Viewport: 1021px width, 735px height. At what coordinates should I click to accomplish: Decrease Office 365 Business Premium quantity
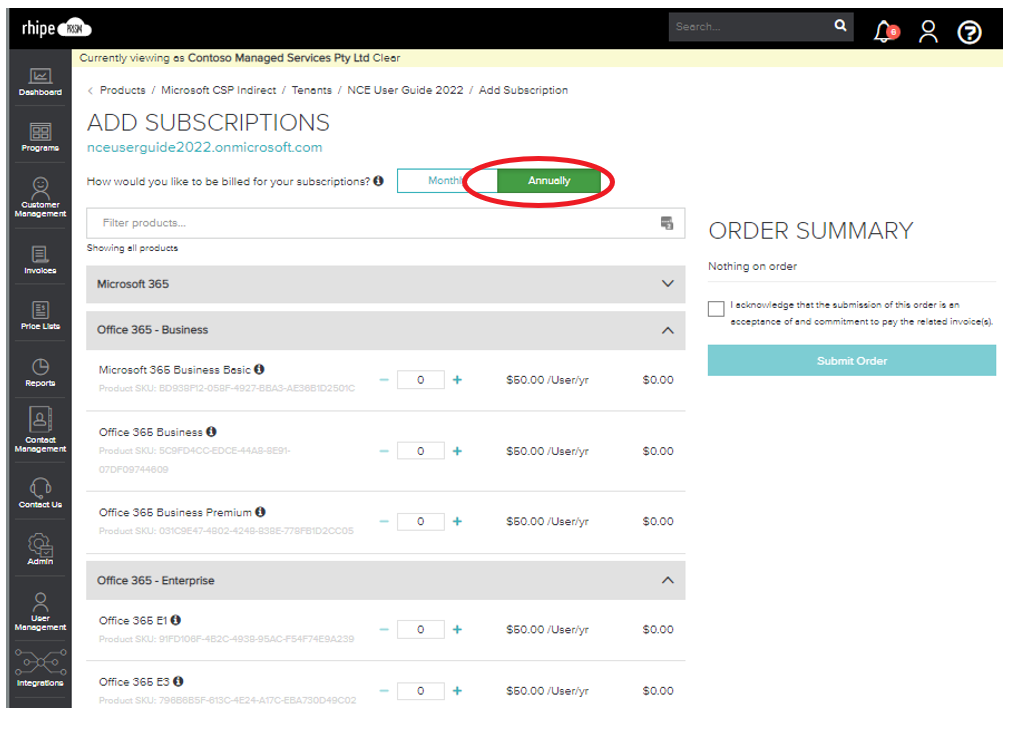(x=384, y=521)
